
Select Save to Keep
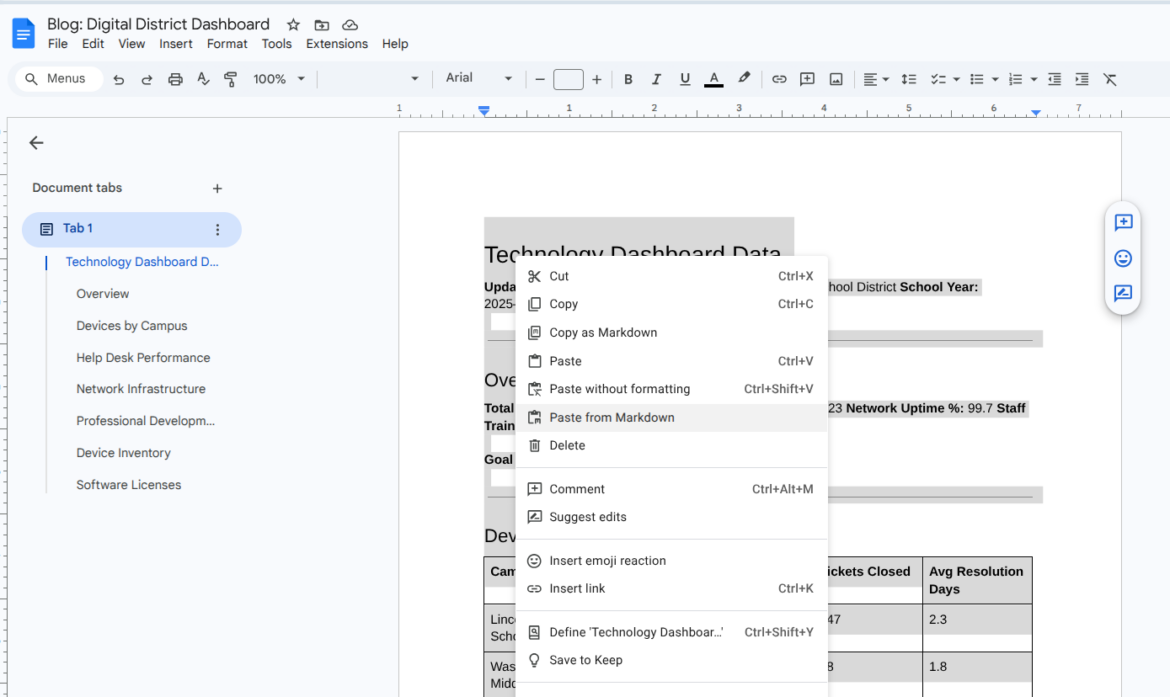pos(672,660)
